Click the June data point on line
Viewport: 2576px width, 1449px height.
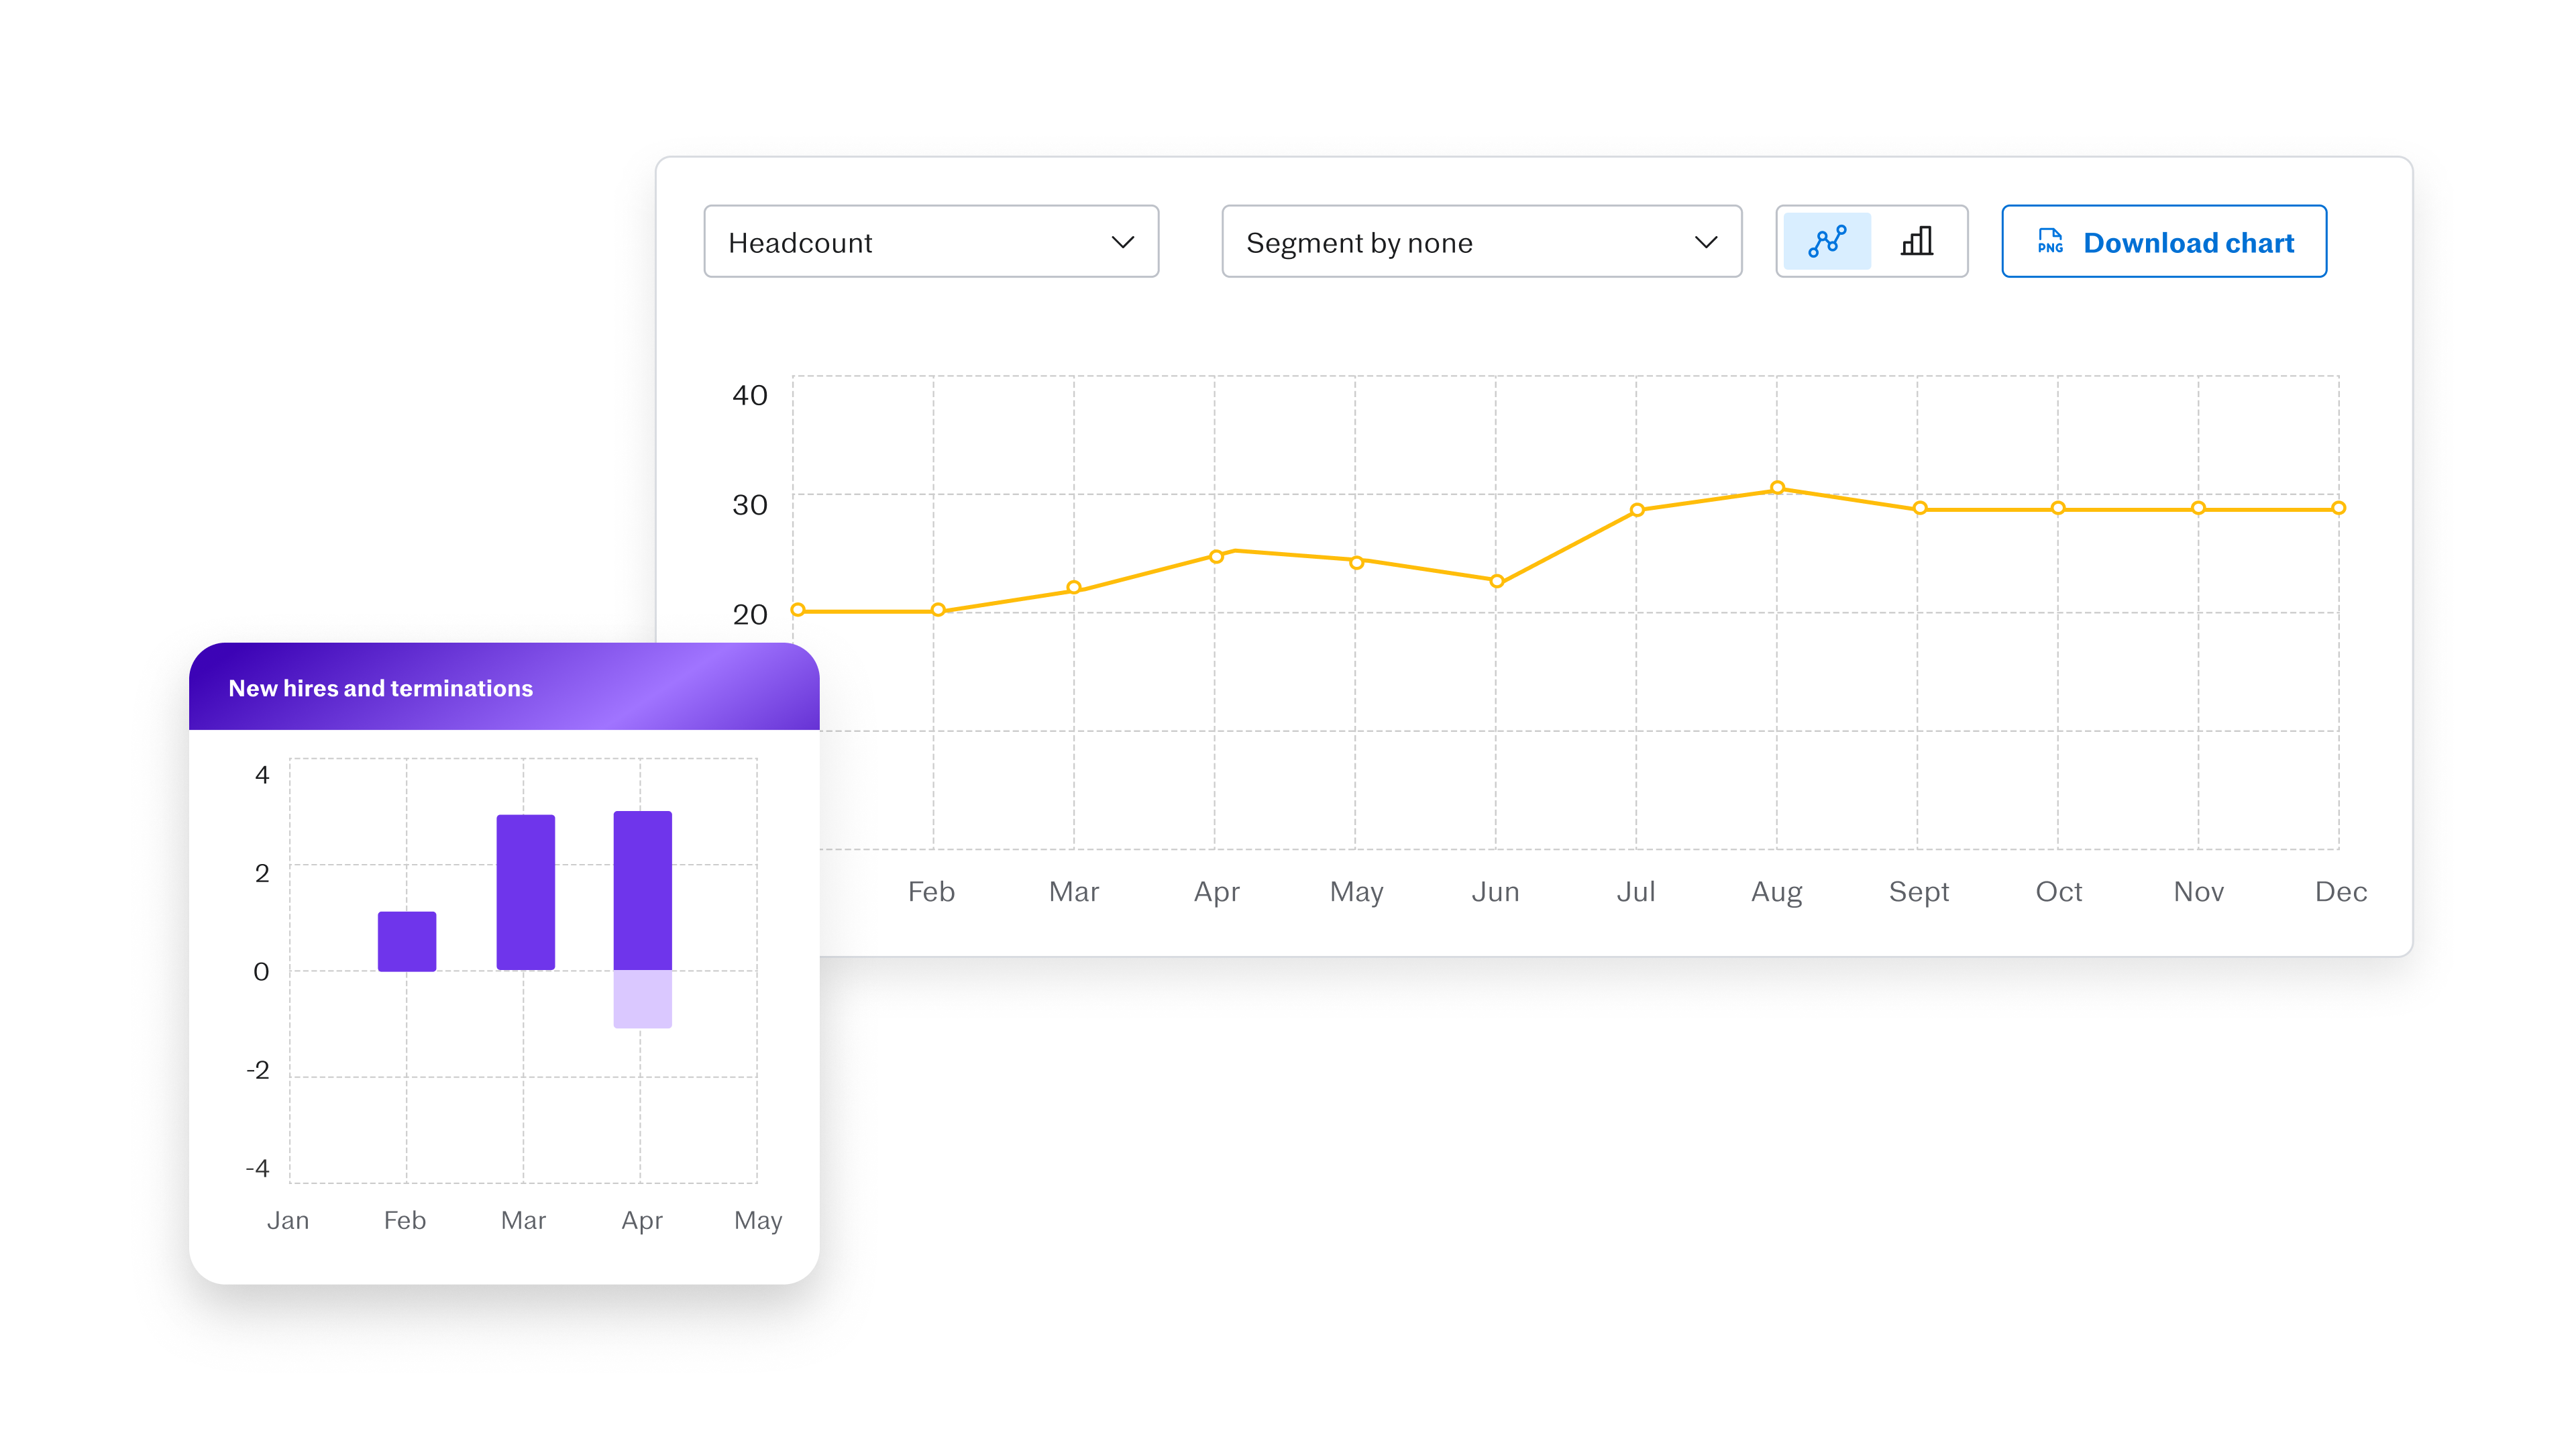click(1497, 581)
